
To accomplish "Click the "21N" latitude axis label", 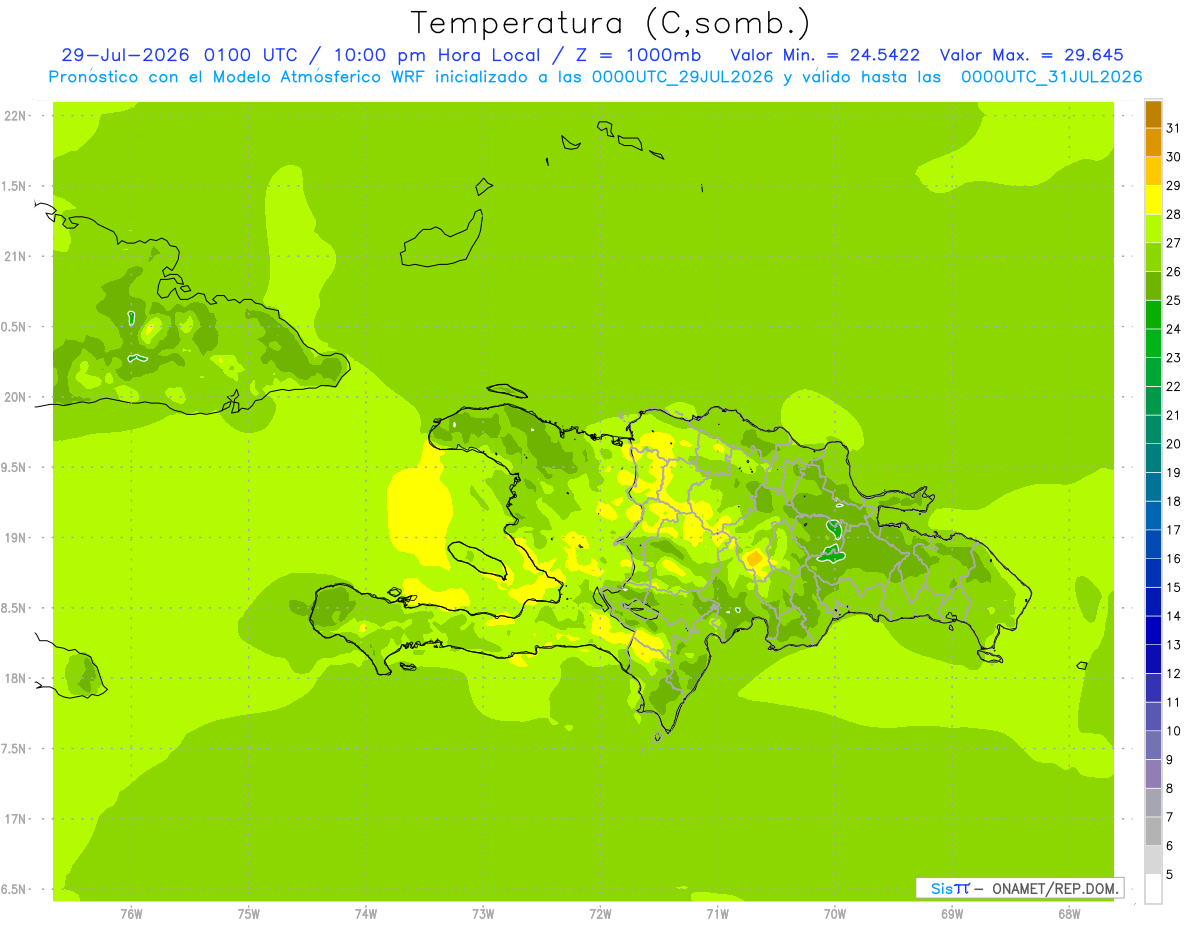I will tap(15, 257).
